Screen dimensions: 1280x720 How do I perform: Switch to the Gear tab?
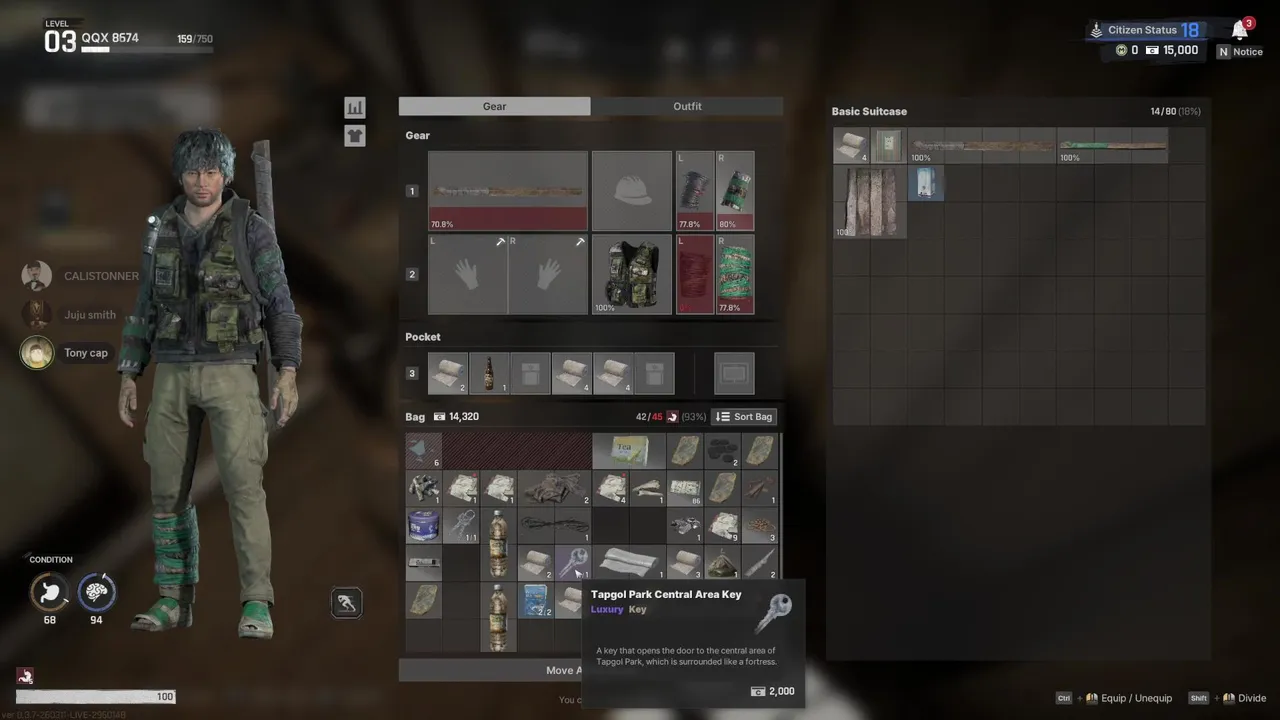[x=494, y=106]
